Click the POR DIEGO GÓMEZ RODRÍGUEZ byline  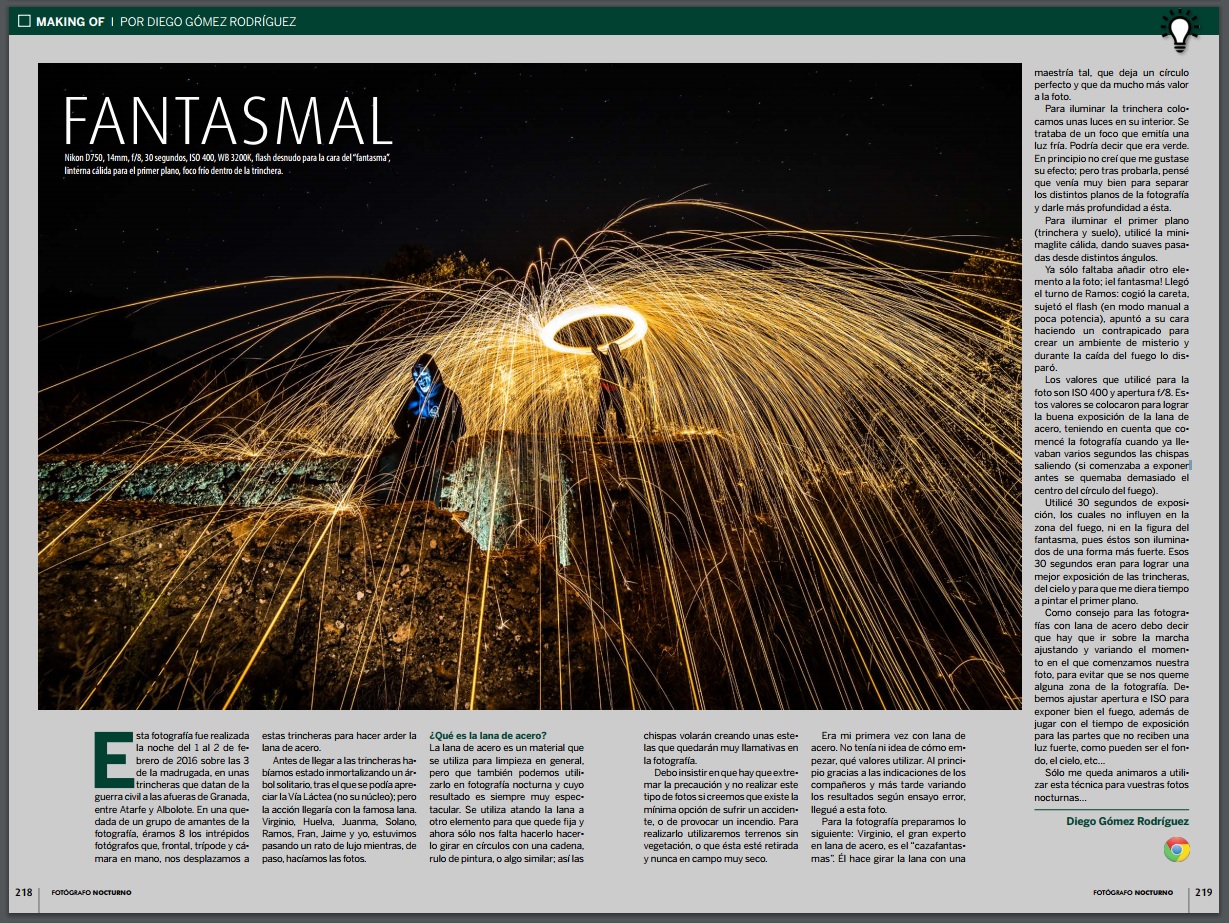click(x=208, y=21)
